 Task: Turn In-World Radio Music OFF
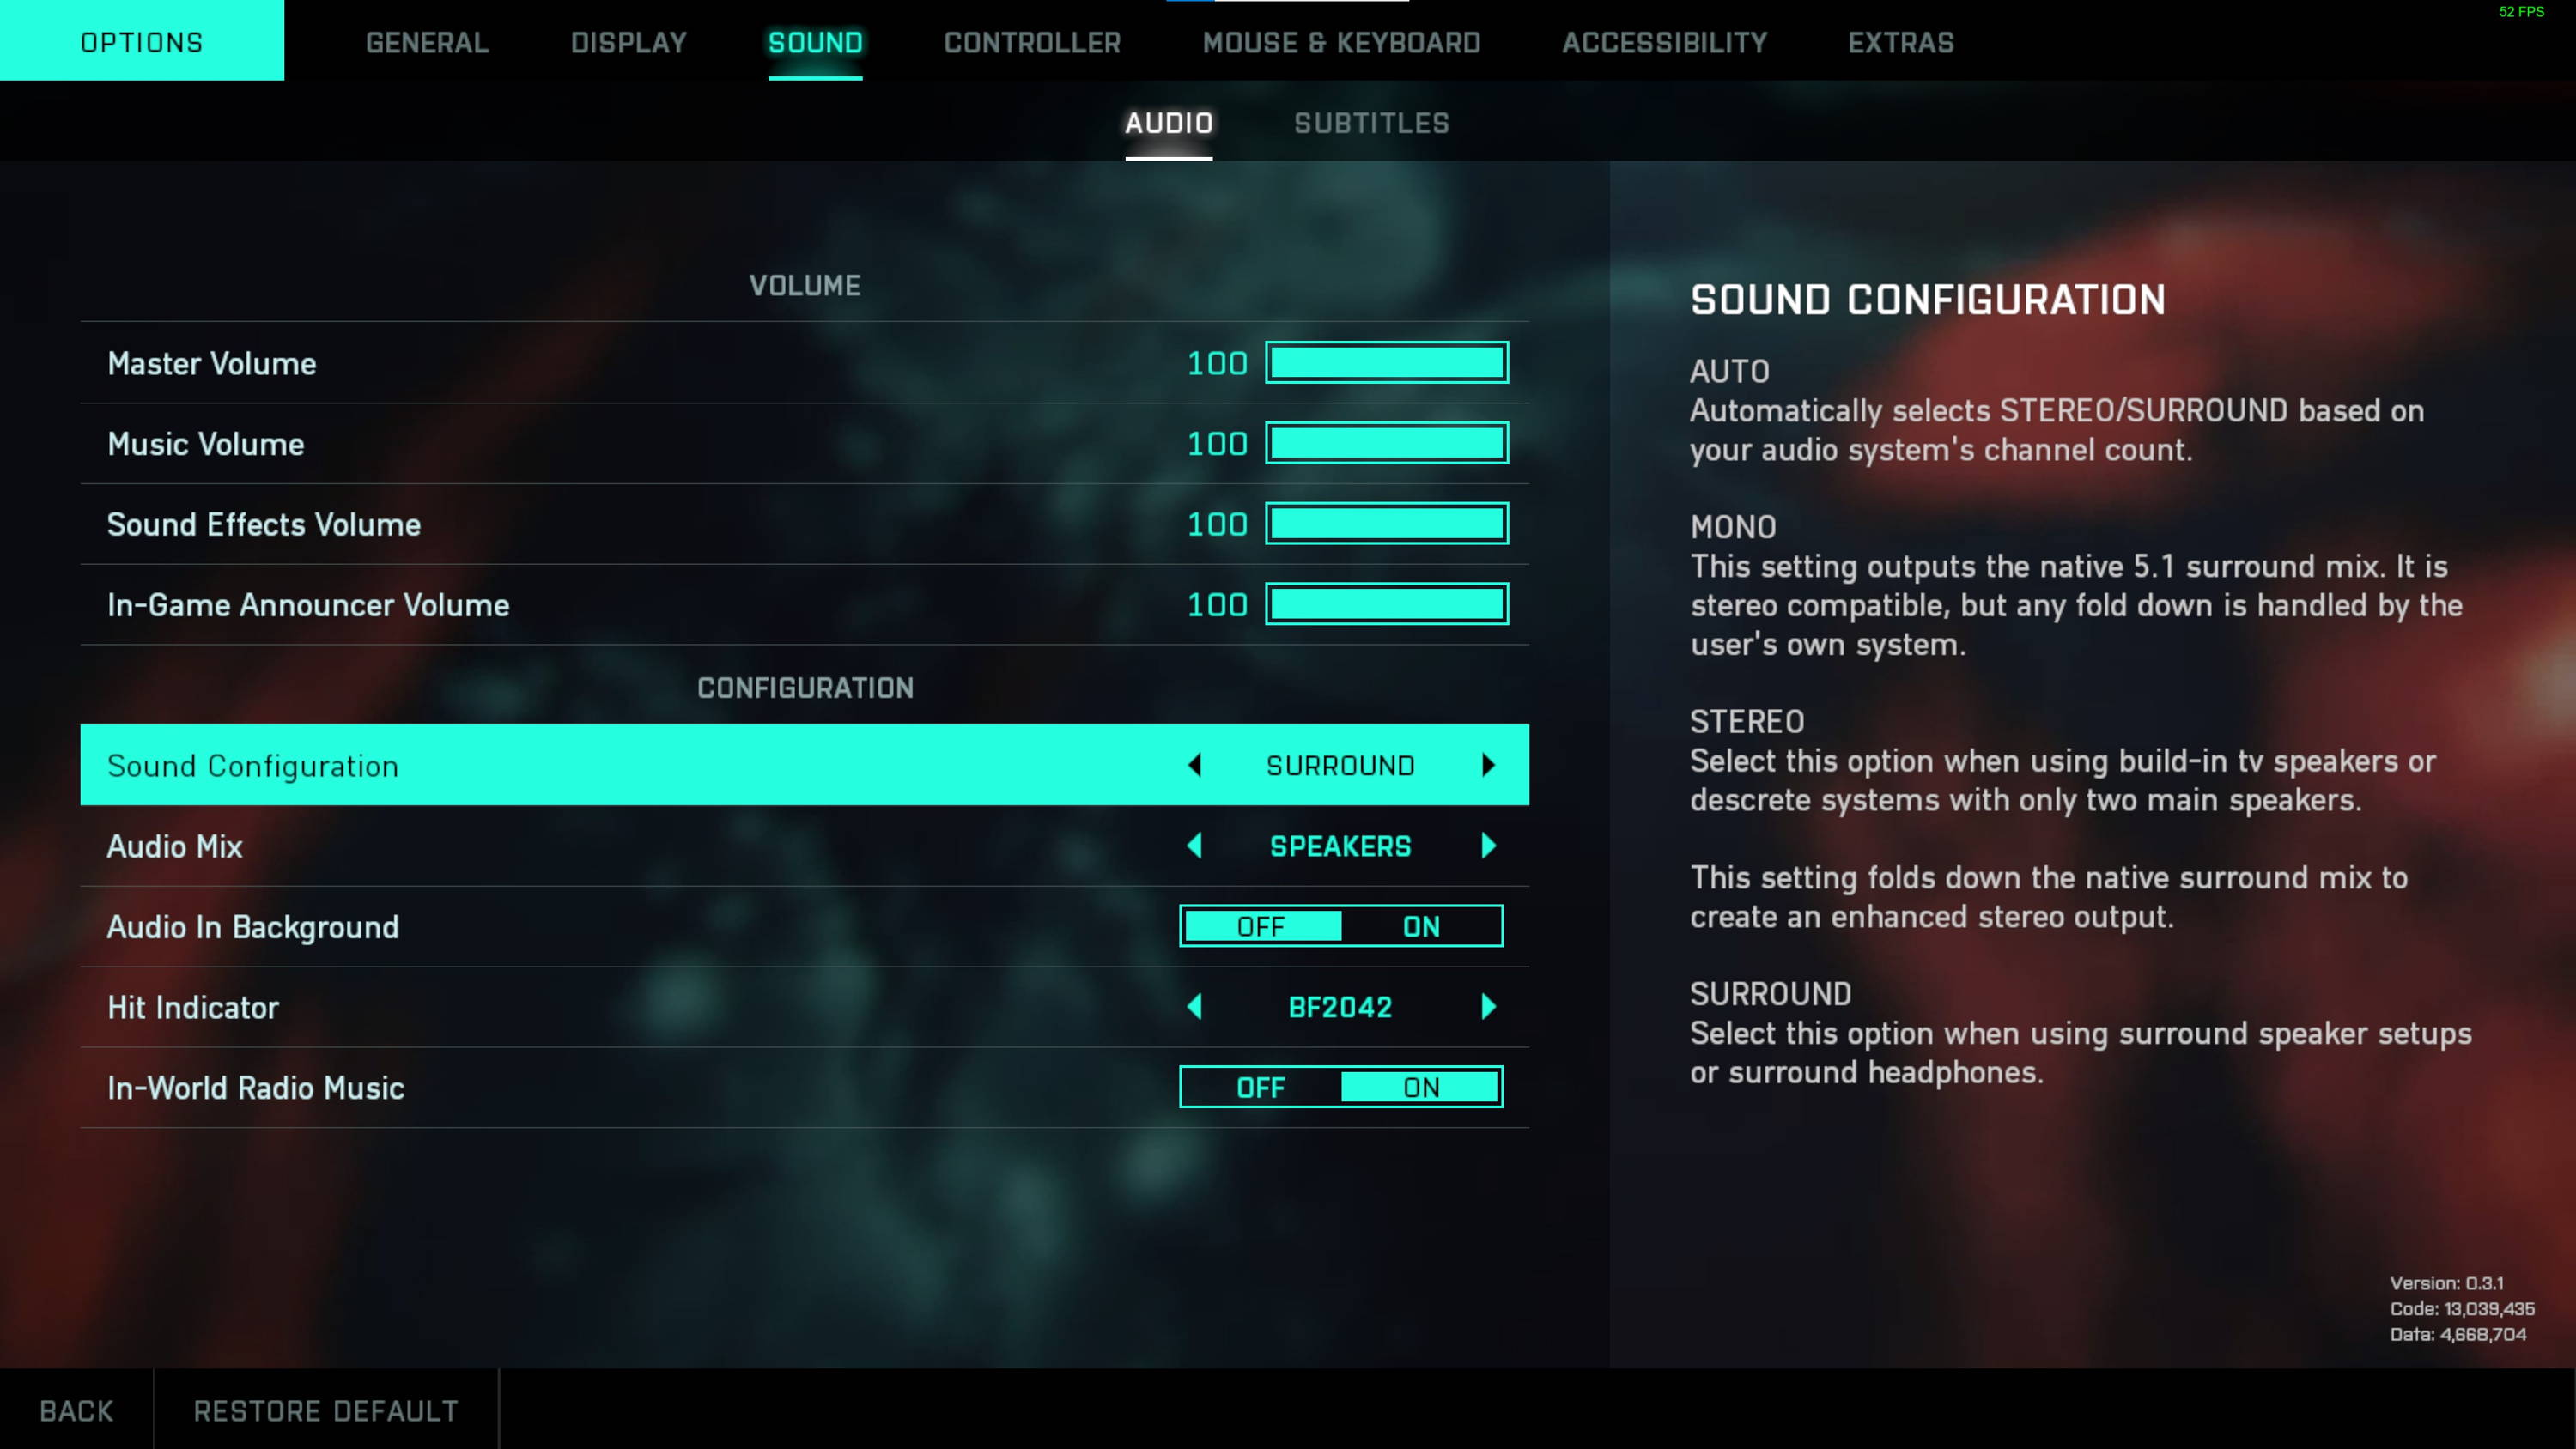[x=1261, y=1087]
